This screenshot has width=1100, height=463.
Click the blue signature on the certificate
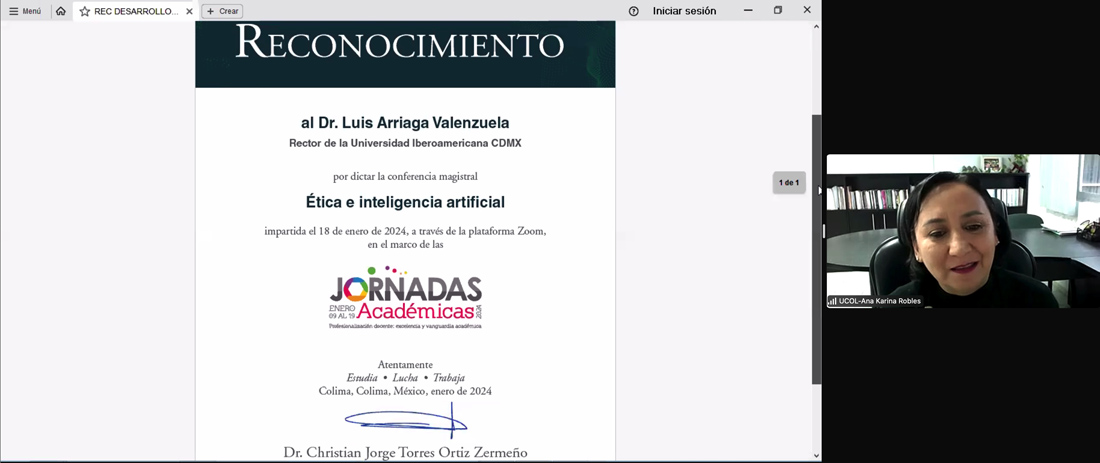(406, 421)
